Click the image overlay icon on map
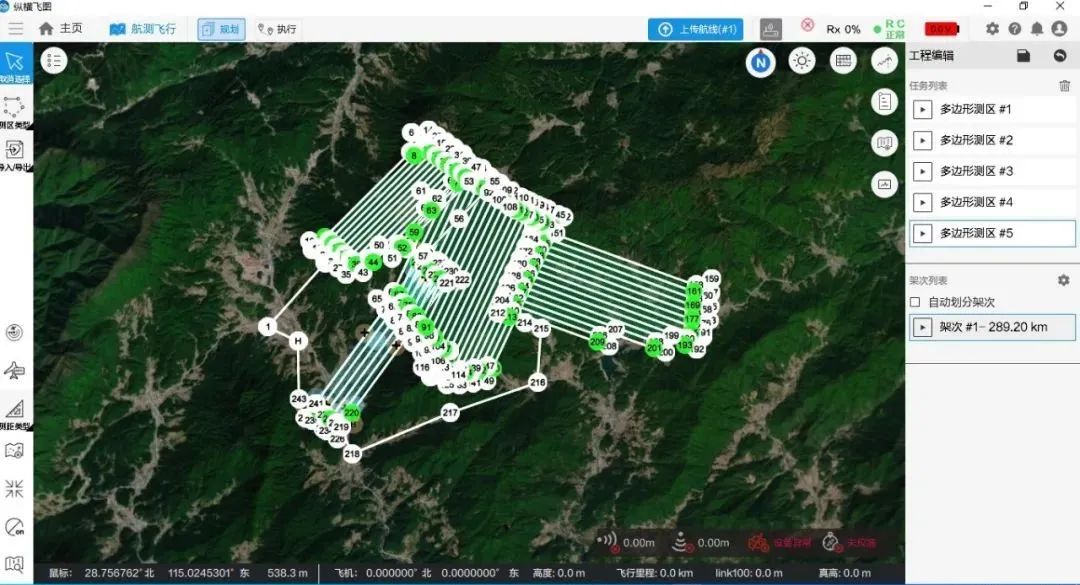The width and height of the screenshot is (1080, 585). [884, 184]
